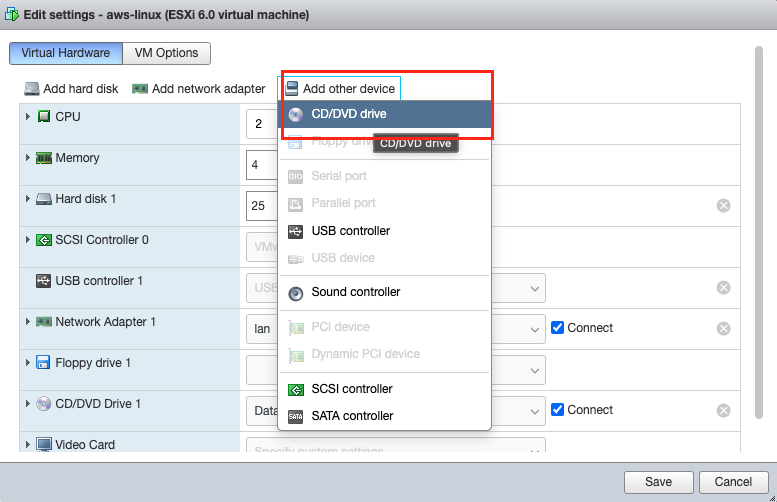Click the SATA controller icon in menu

click(x=295, y=416)
